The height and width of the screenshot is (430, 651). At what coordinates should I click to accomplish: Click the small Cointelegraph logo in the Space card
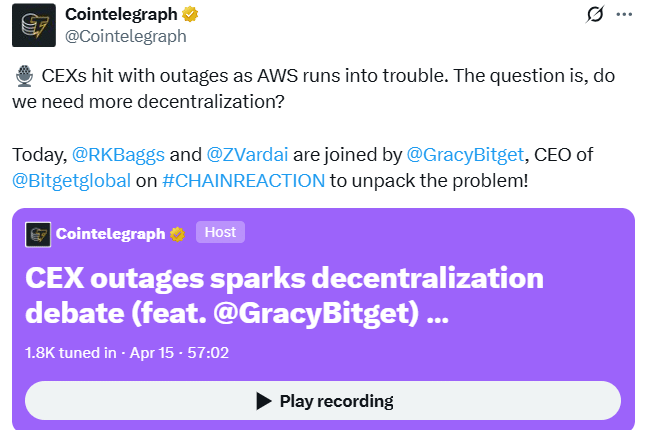(x=38, y=234)
